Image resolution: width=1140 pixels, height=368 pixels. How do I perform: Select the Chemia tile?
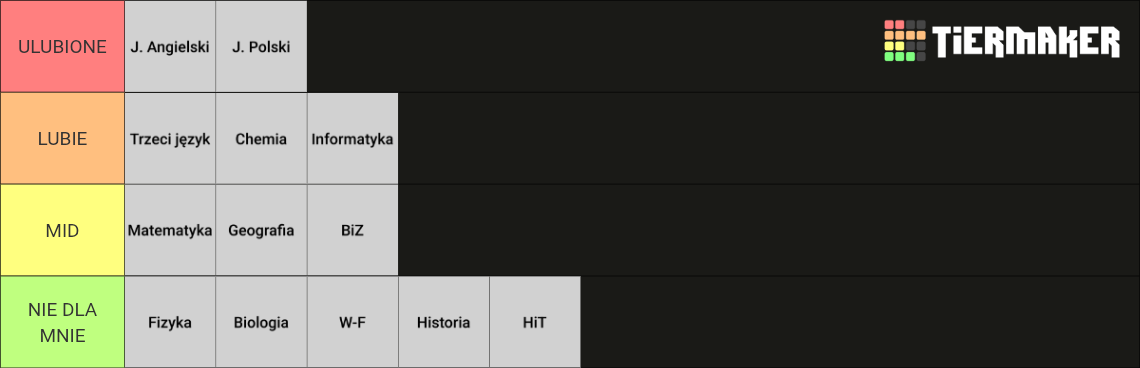(261, 138)
